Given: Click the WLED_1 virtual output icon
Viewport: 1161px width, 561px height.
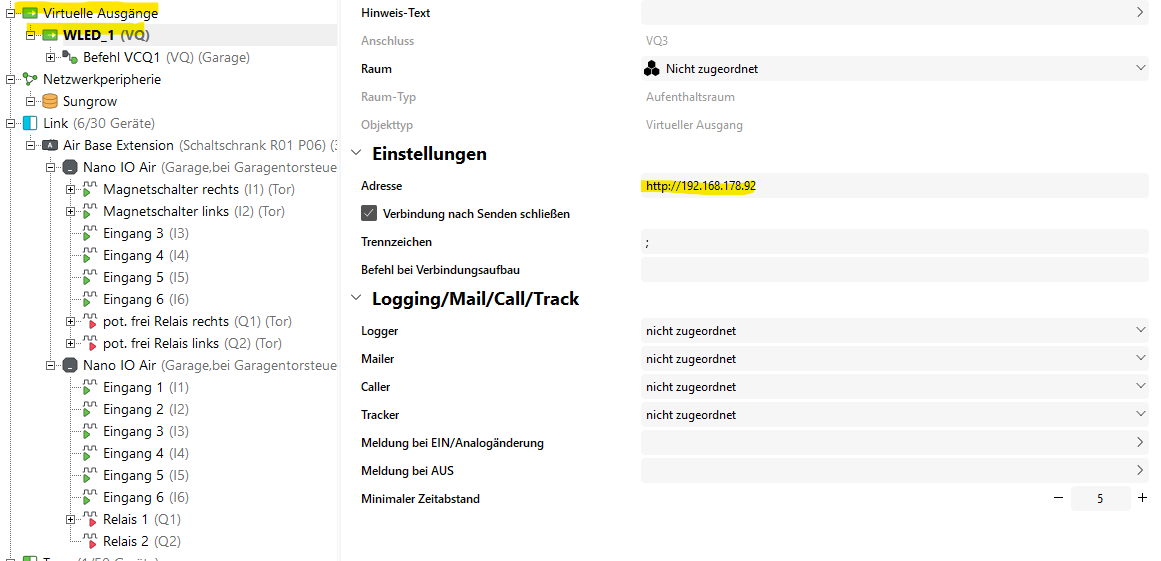Looking at the screenshot, I should tap(50, 35).
